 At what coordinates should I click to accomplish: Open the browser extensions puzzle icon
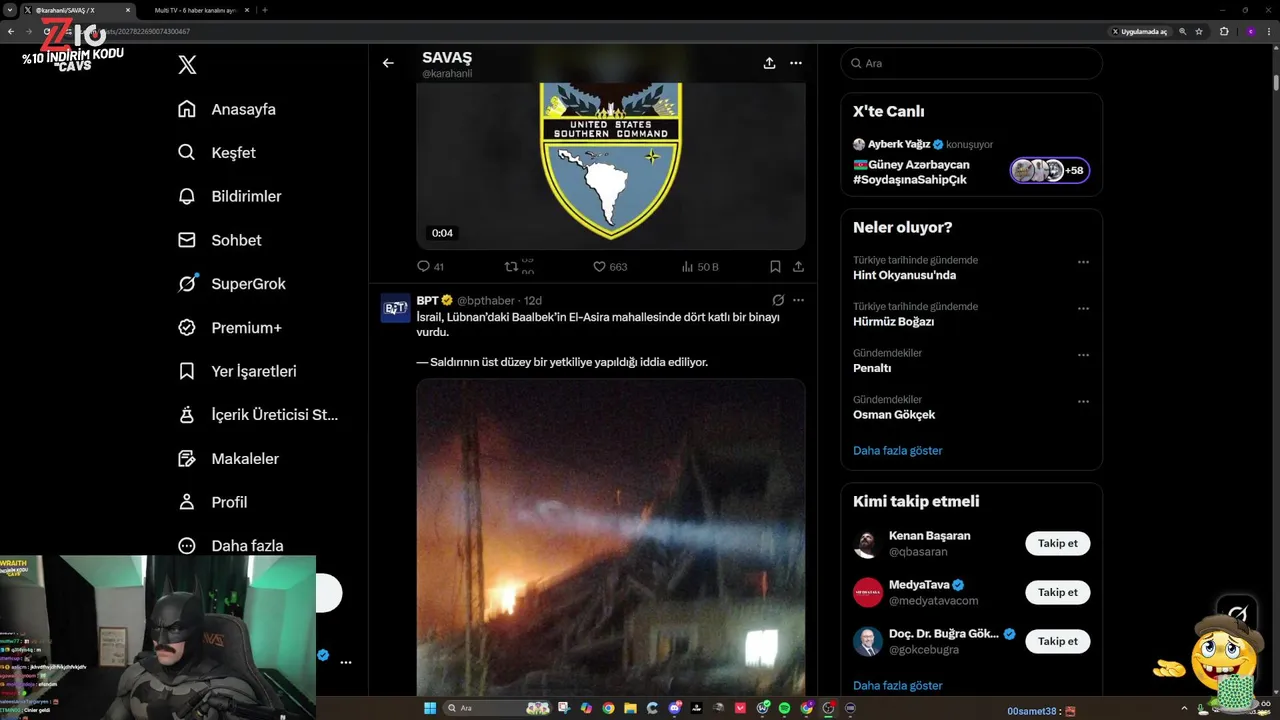coord(1224,32)
